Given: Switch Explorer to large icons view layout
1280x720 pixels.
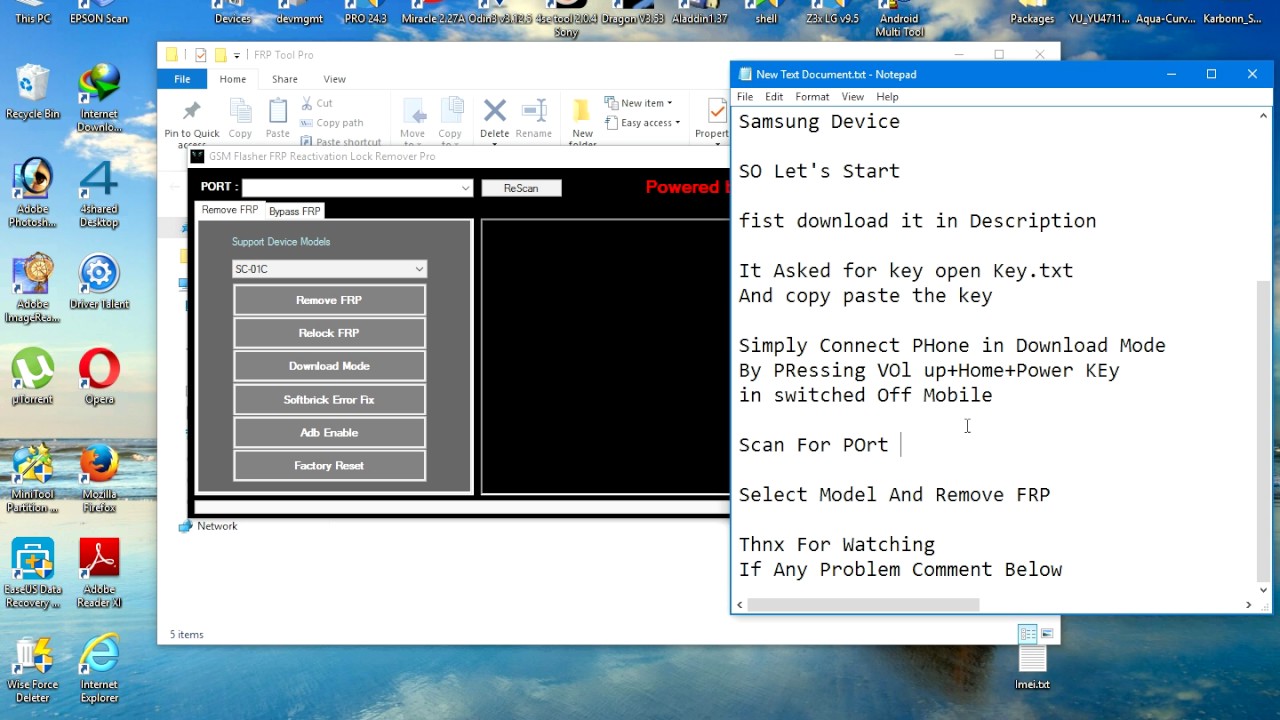Looking at the screenshot, I should 1047,634.
